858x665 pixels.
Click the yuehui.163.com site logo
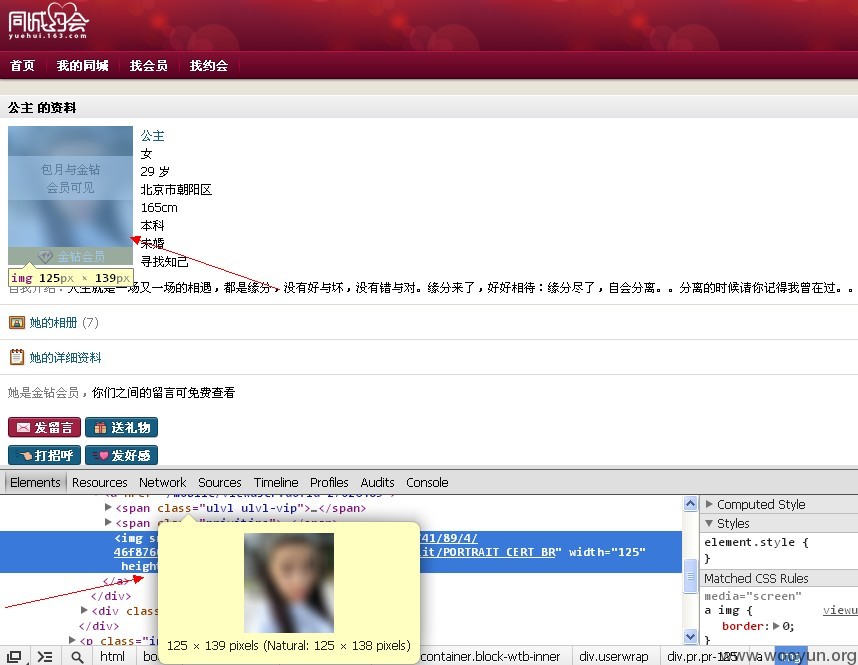(48, 21)
